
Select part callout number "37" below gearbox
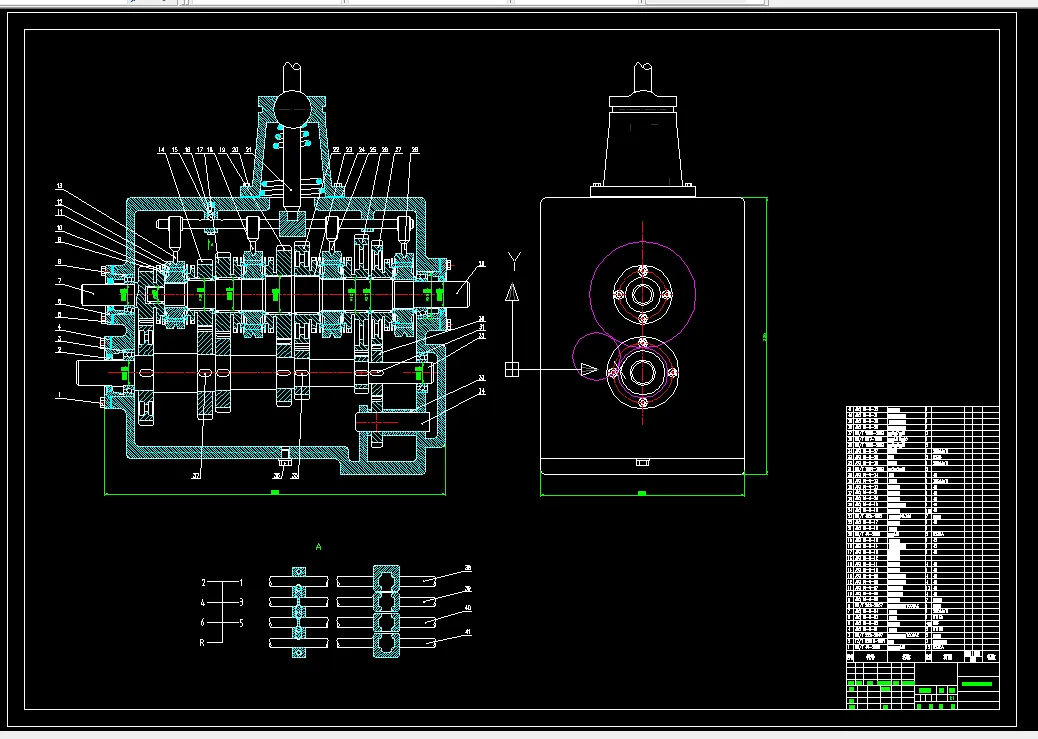[196, 475]
